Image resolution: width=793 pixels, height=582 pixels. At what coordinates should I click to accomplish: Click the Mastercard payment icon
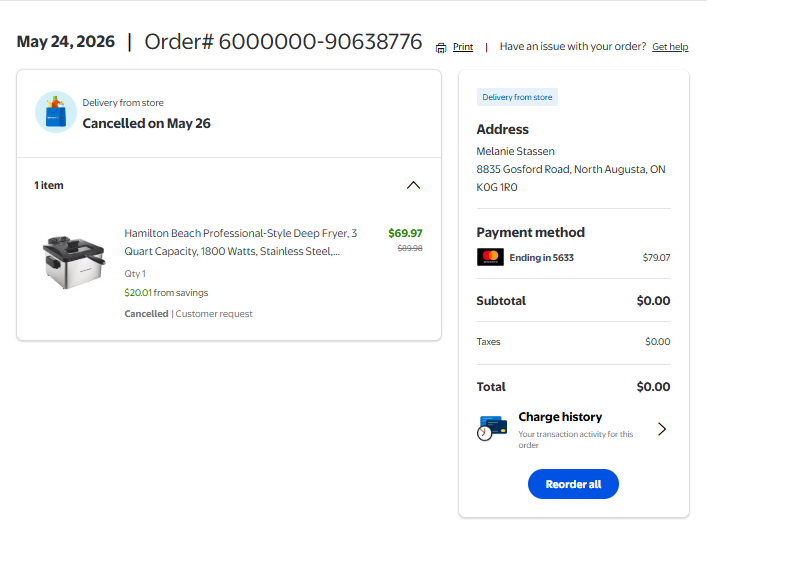490,257
